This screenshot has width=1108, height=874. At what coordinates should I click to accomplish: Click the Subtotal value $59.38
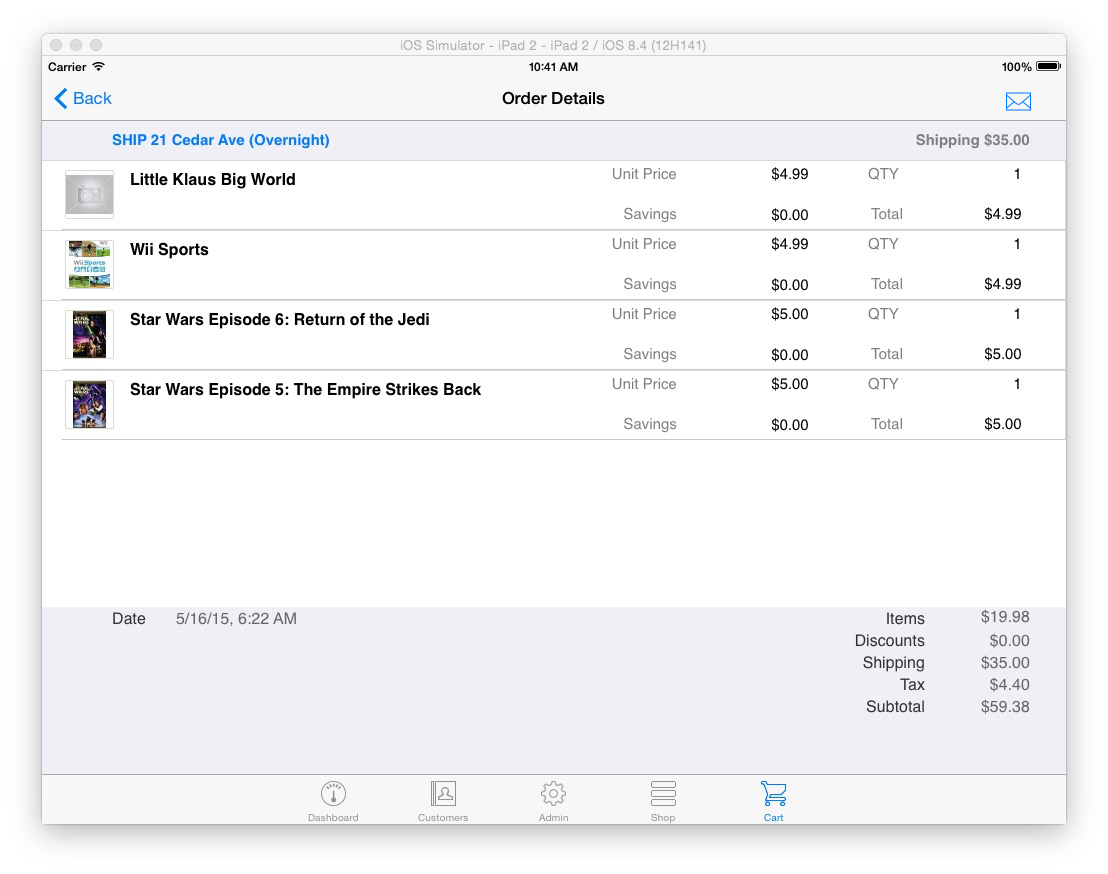click(1005, 707)
